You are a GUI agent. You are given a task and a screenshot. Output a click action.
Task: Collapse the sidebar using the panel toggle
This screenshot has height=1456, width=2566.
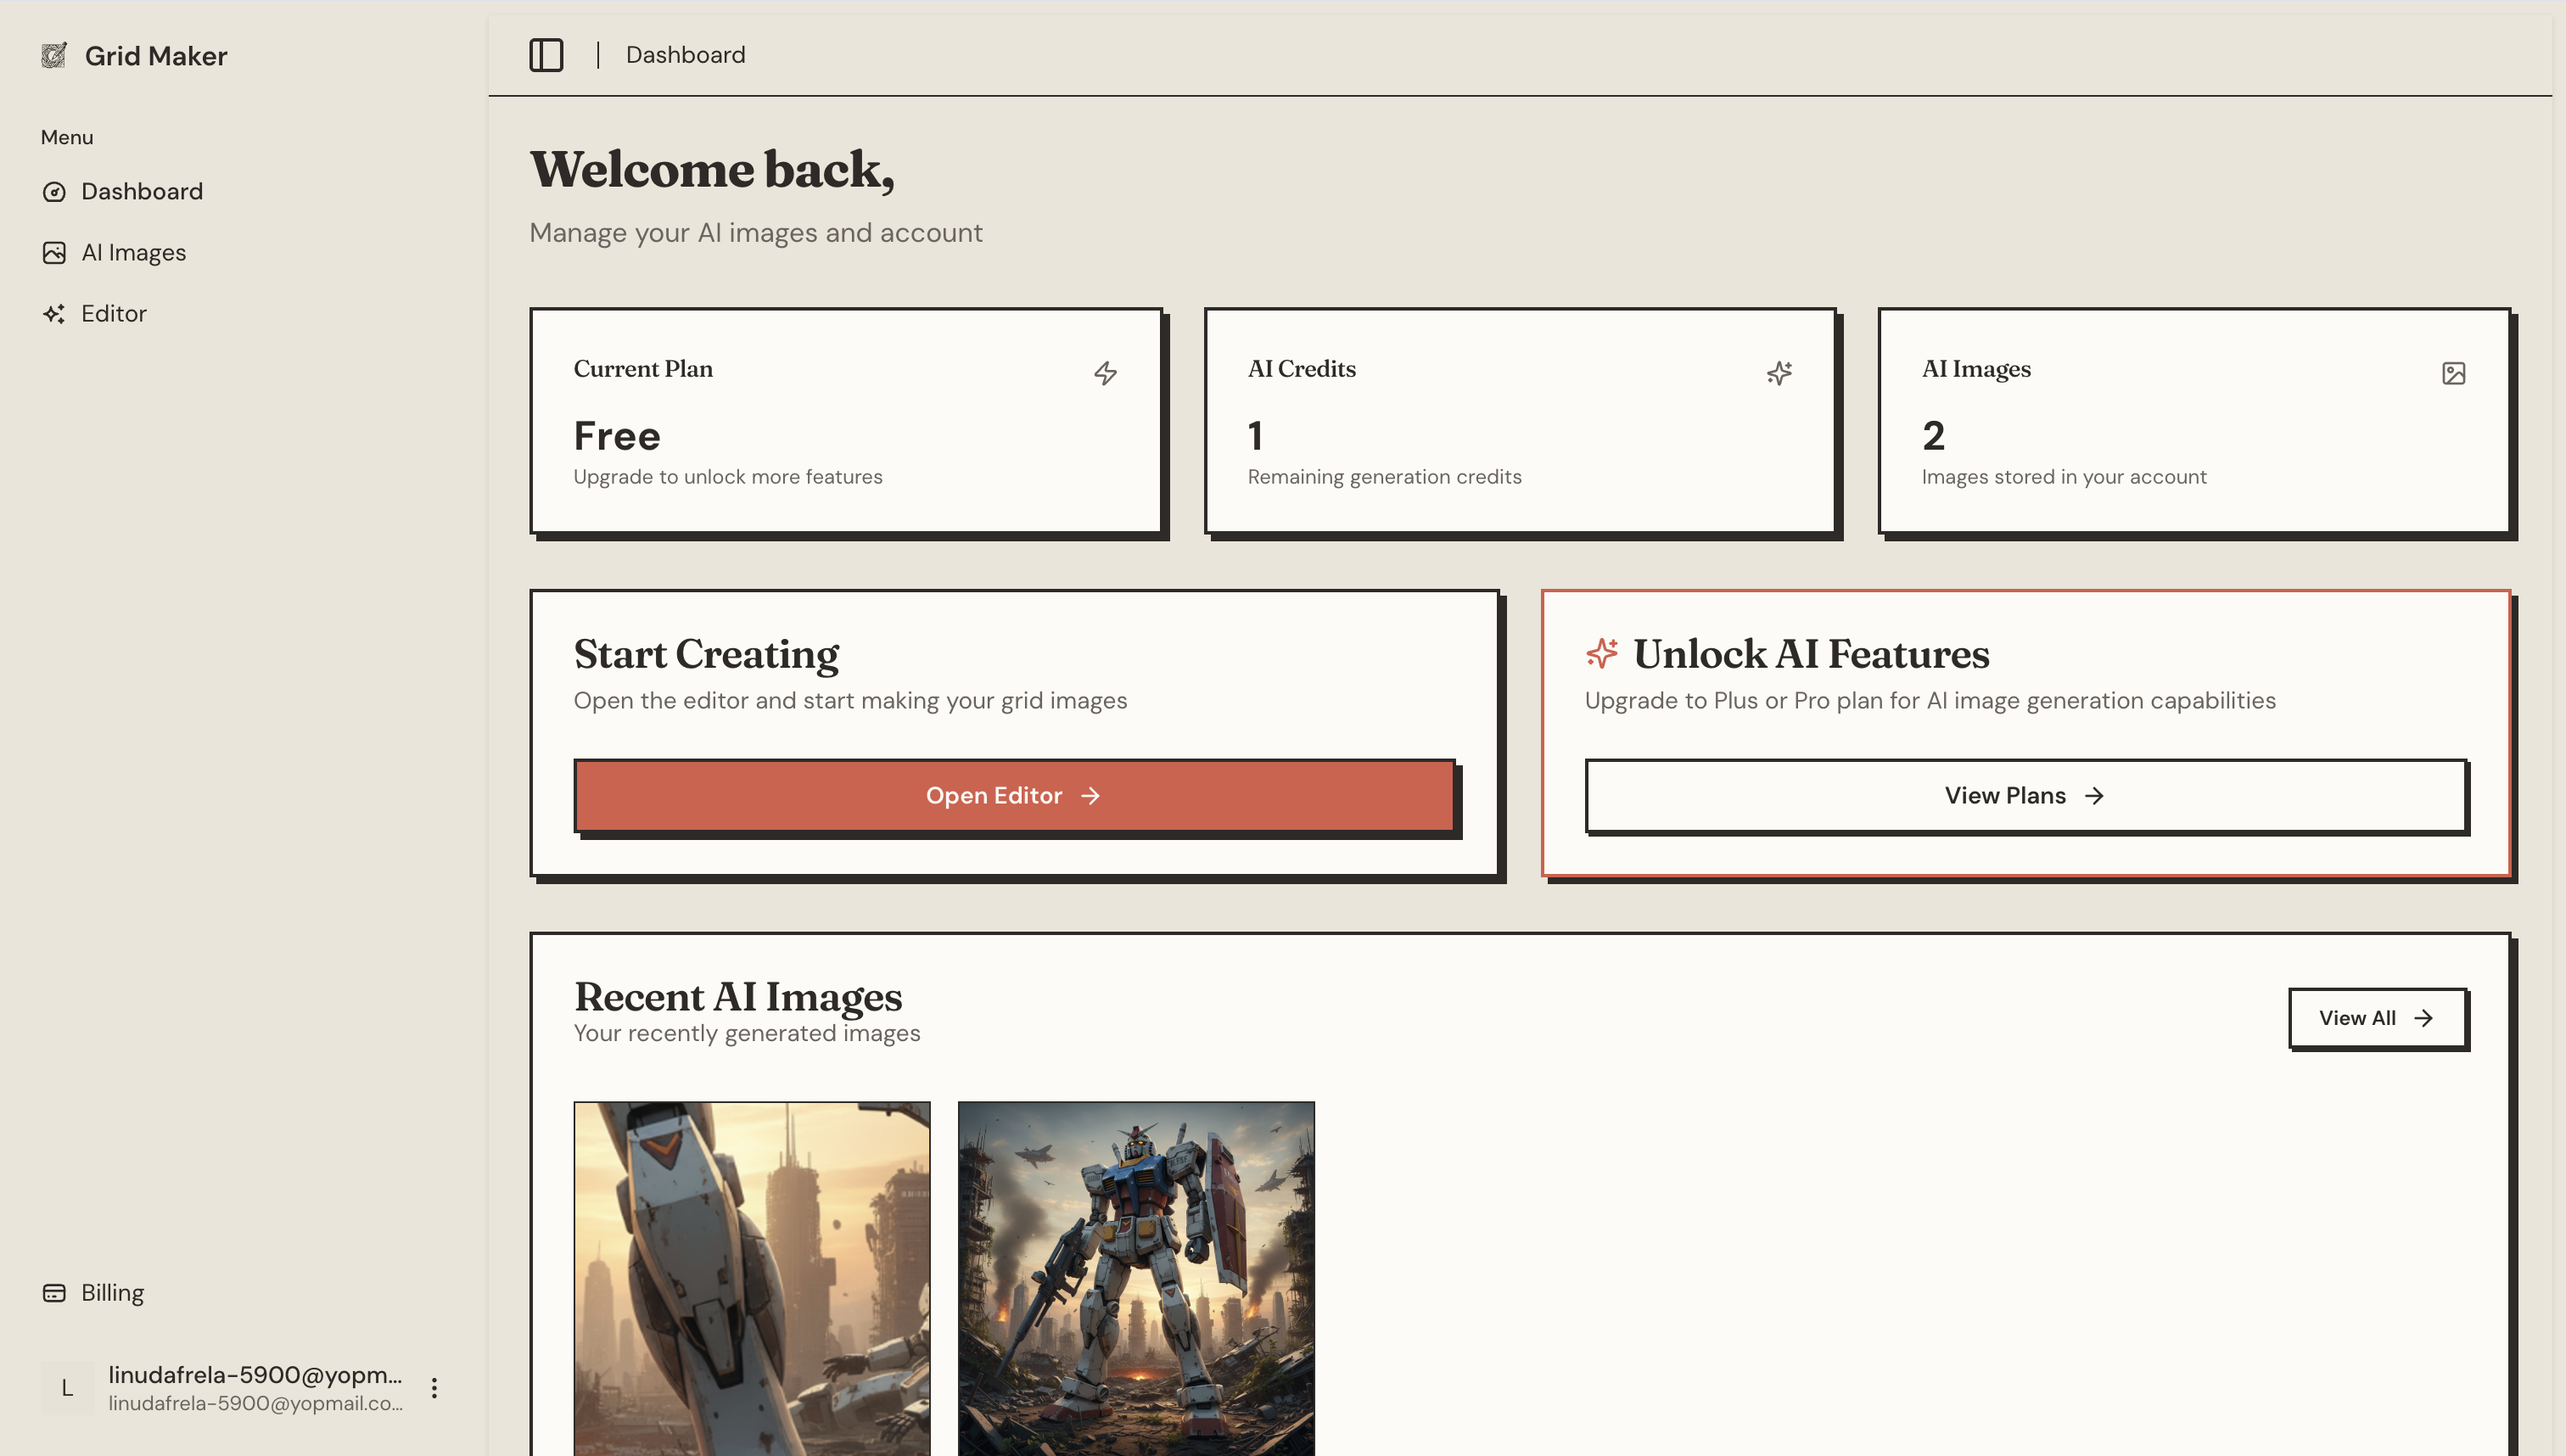tap(546, 55)
